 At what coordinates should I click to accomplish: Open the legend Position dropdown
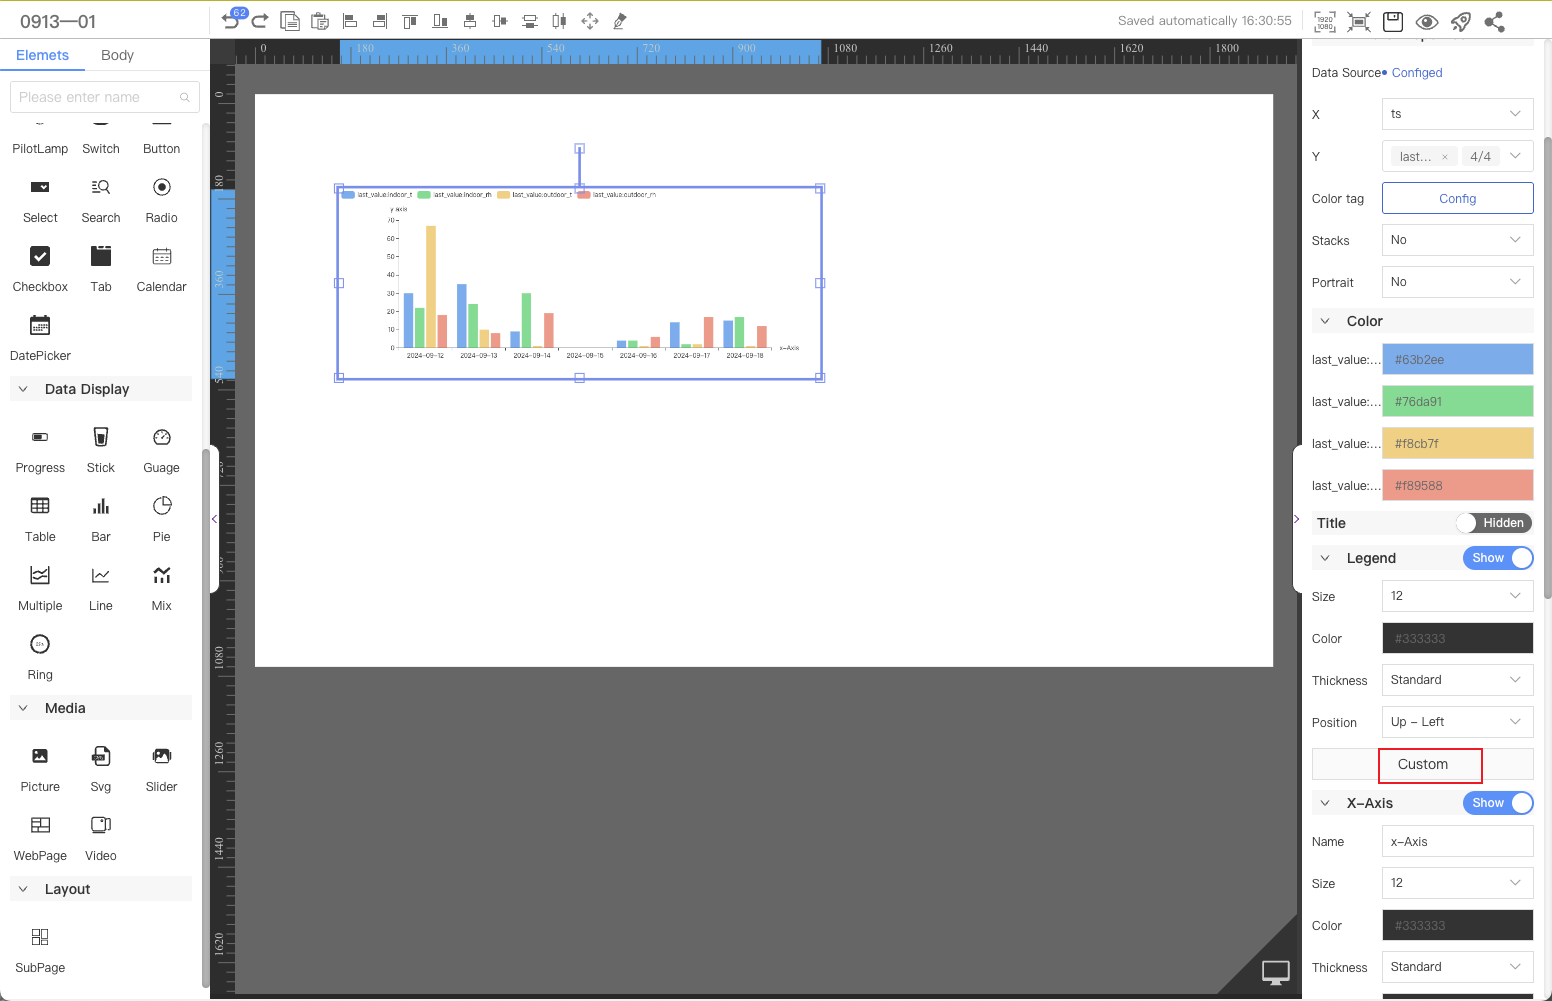coord(1457,722)
